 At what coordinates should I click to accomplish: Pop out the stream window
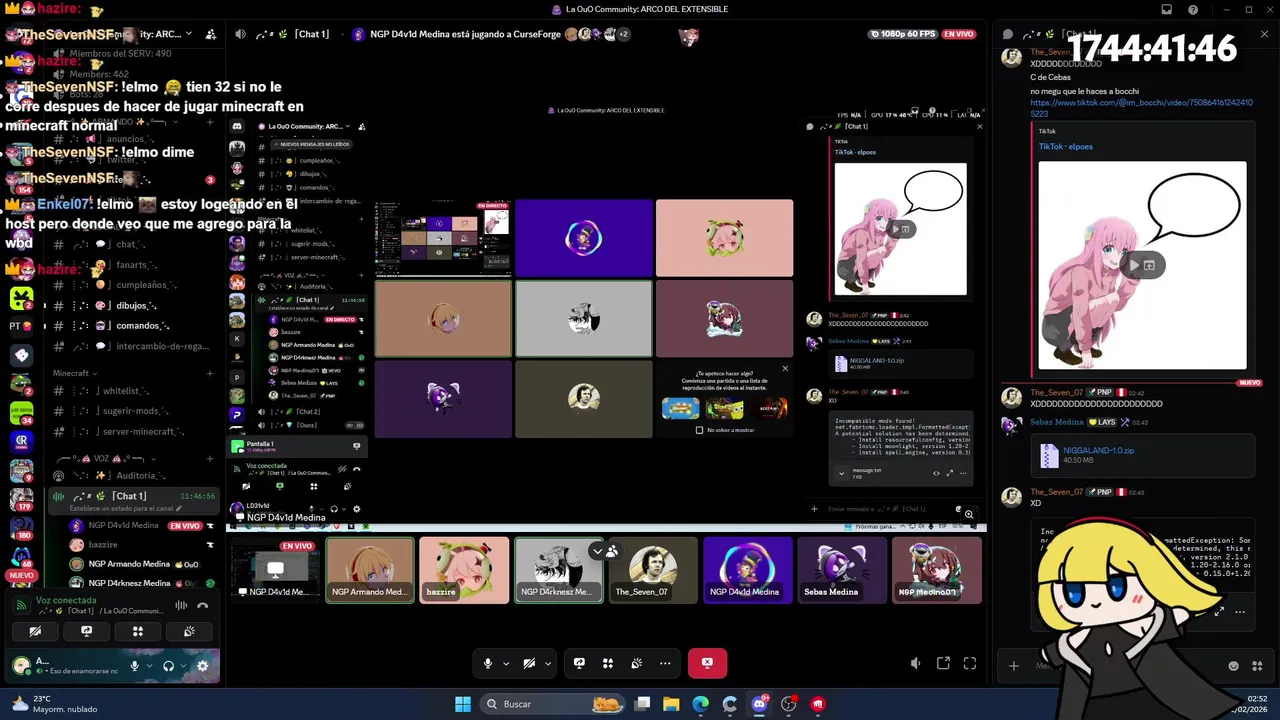943,663
